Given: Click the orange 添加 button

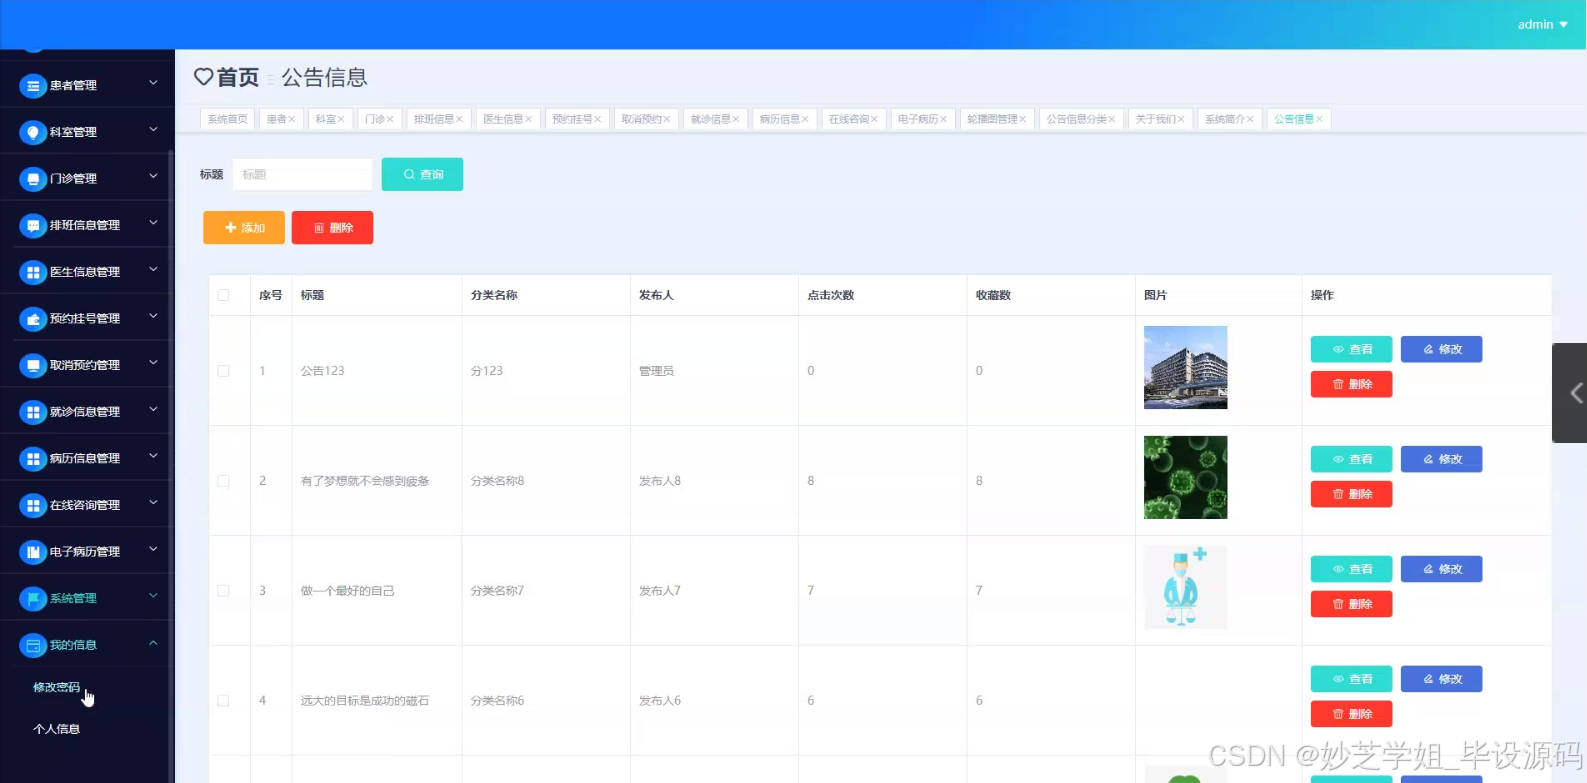Looking at the screenshot, I should click(244, 228).
